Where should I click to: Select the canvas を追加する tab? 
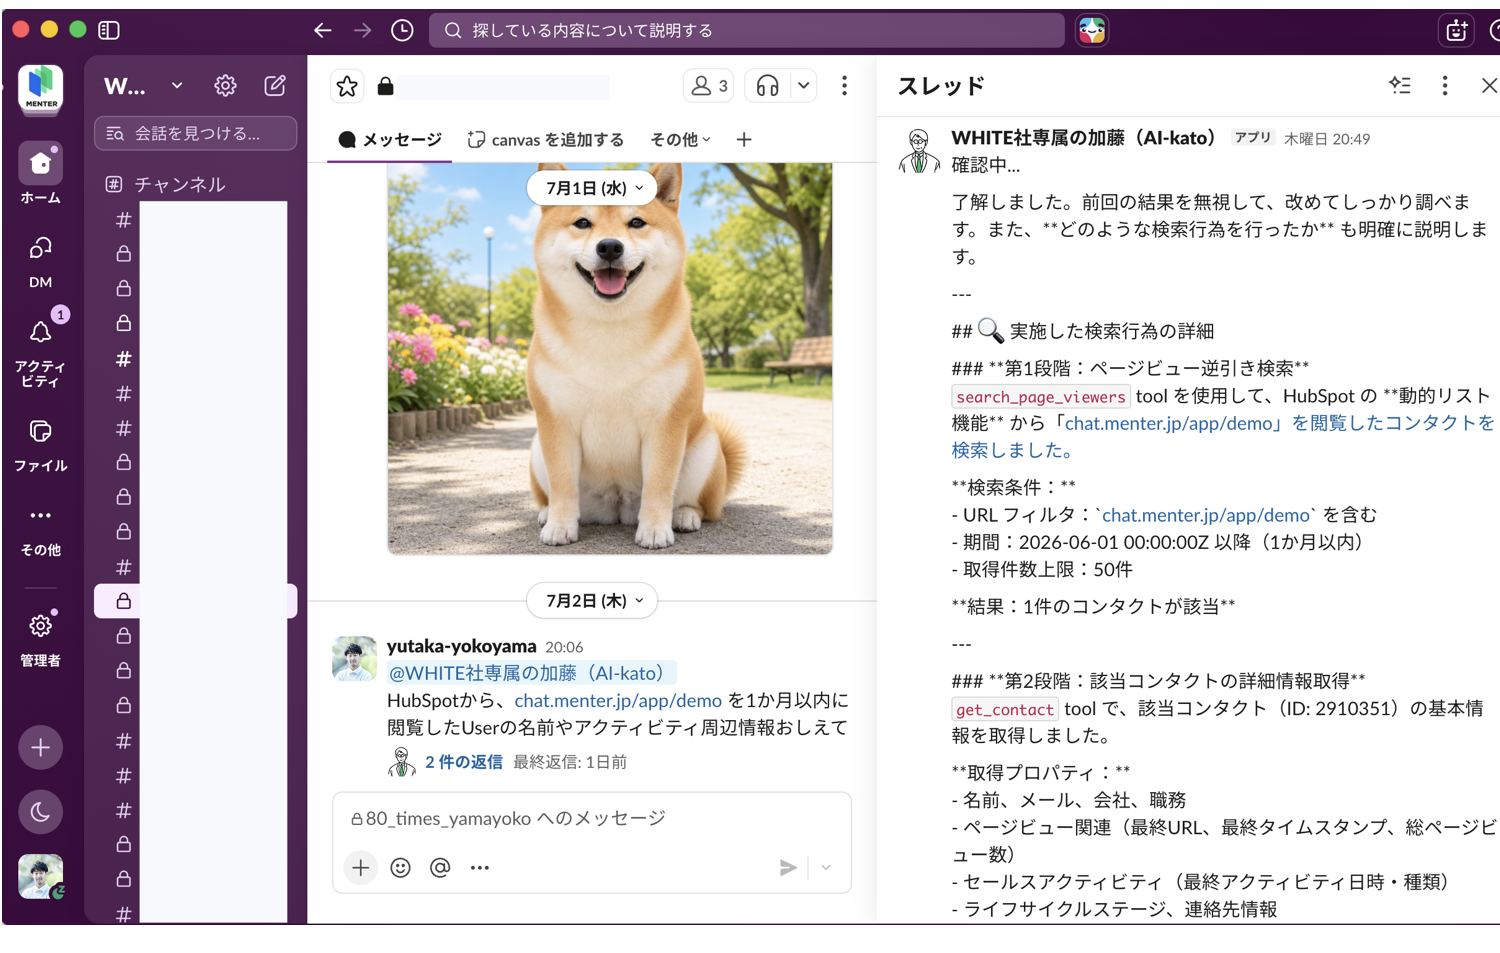coord(546,140)
